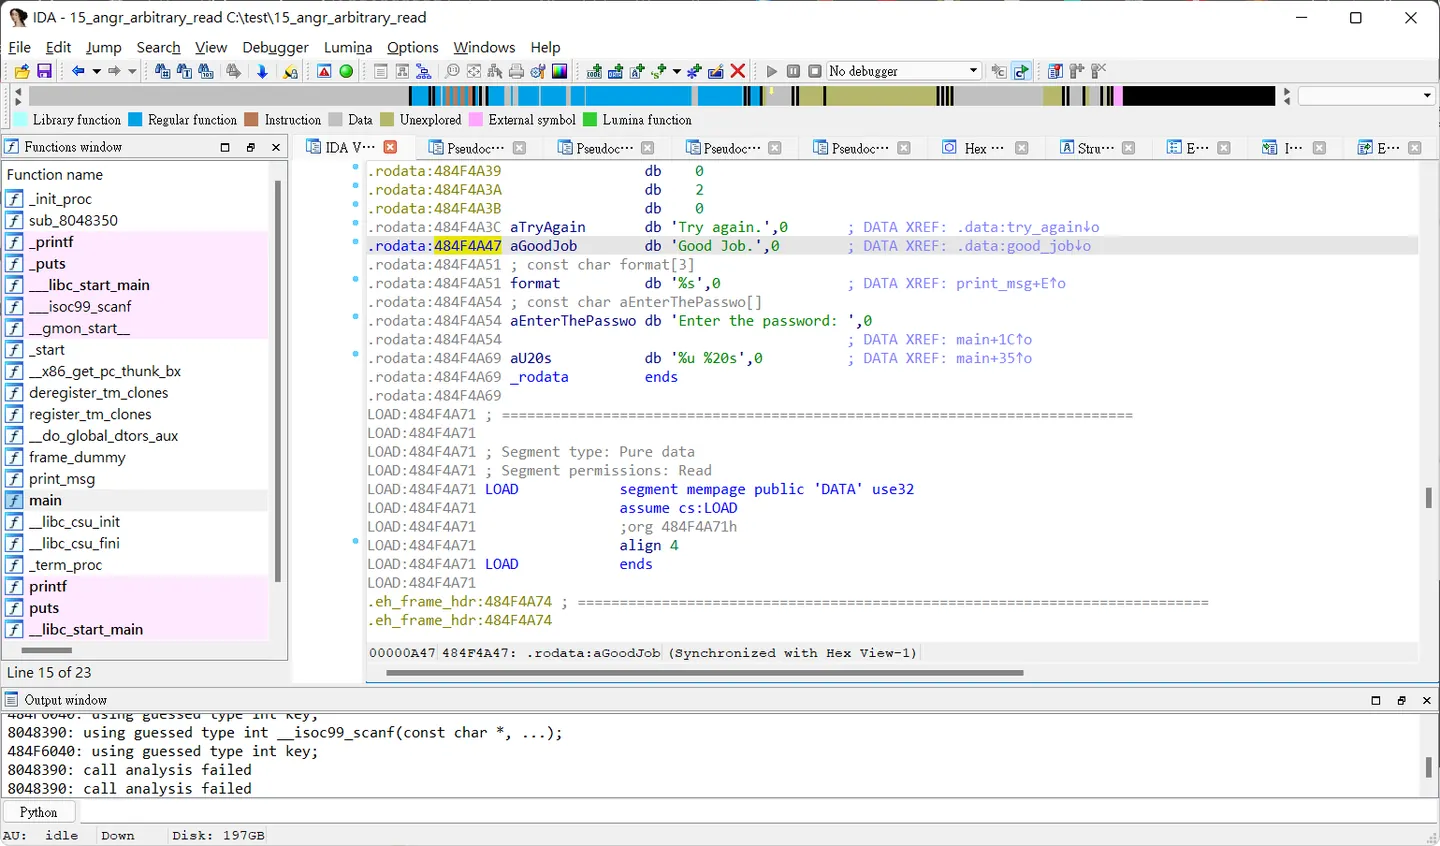This screenshot has height=846, width=1440.
Task: Expand the dropdown beside the forward arrow
Action: click(x=132, y=71)
